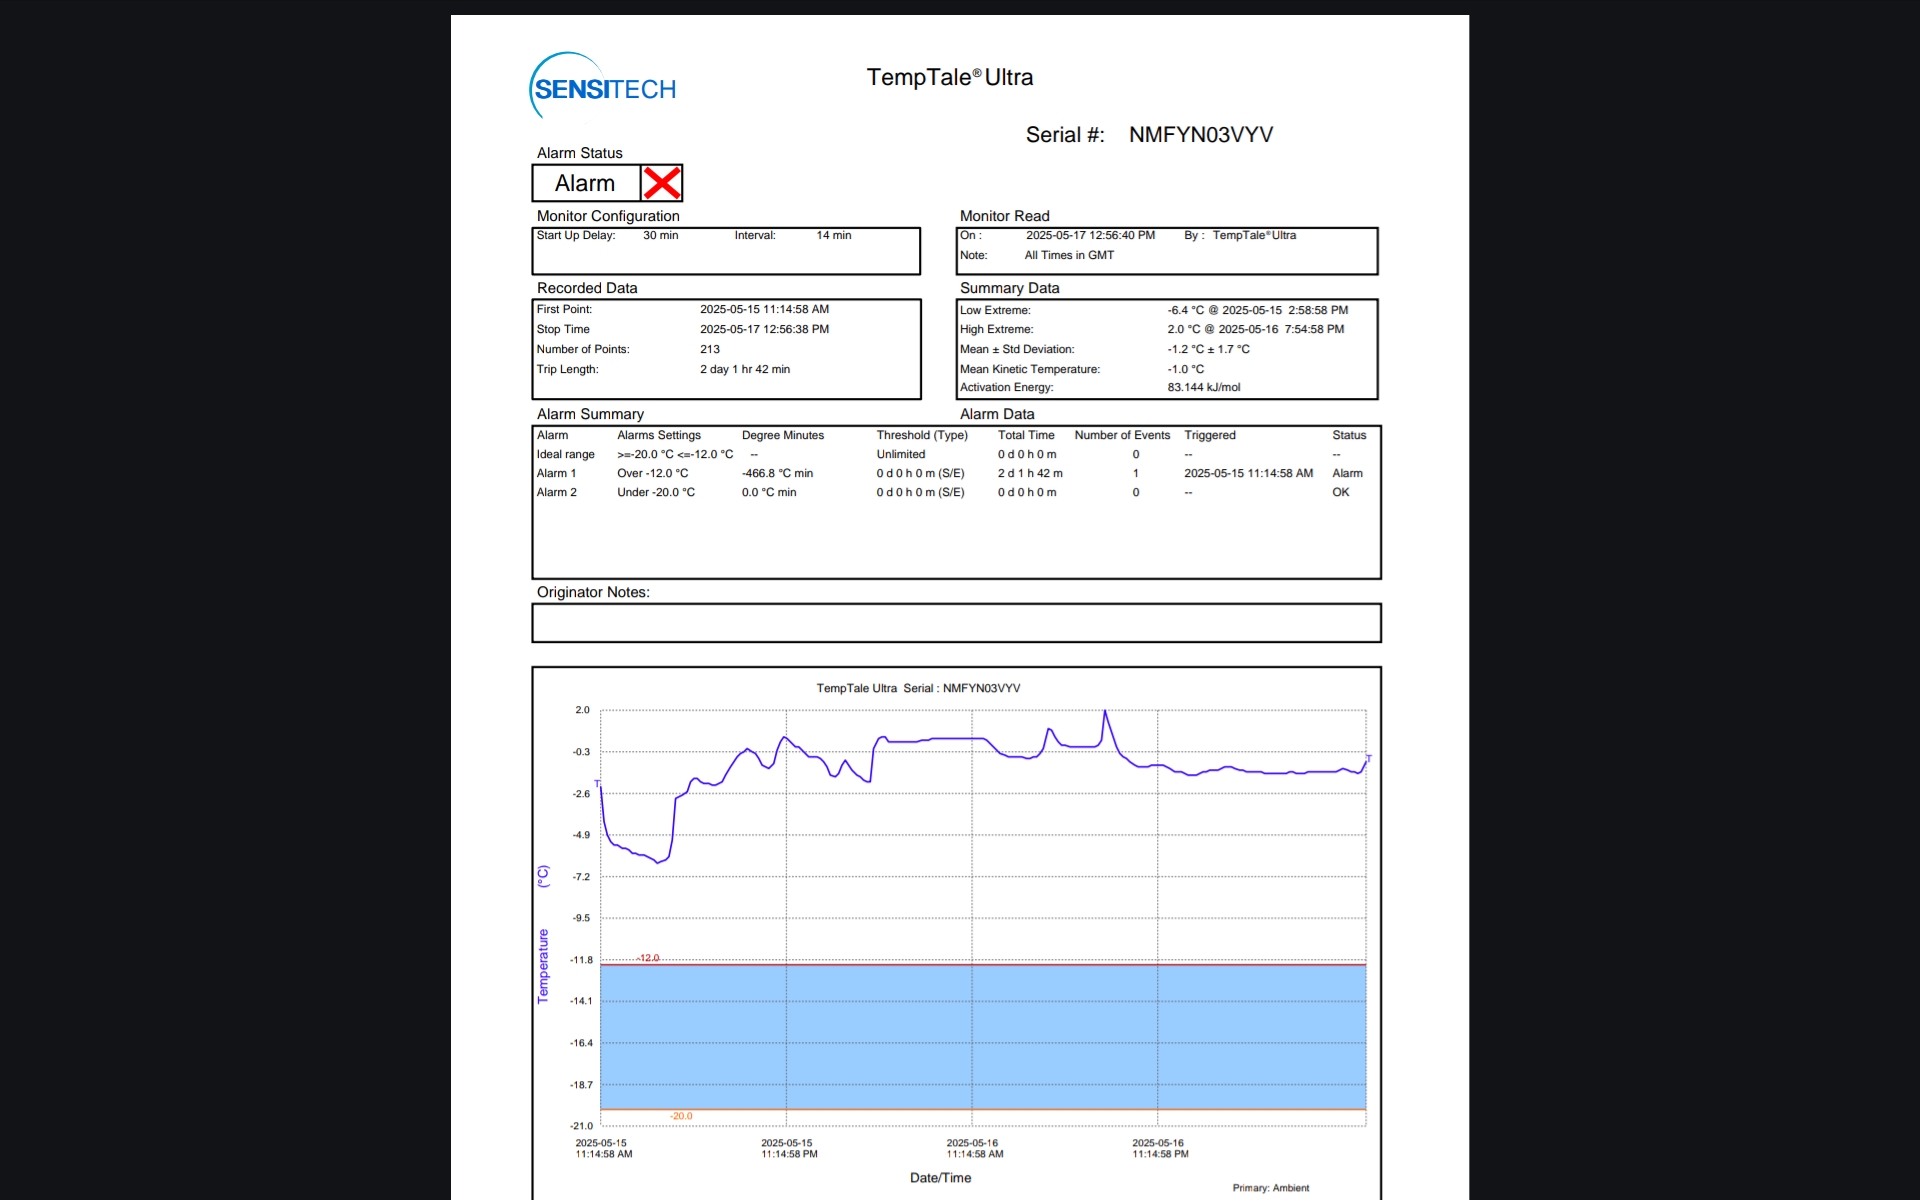Click Alarm 1 total time '2 d 1 h 42 m'
Image resolution: width=1920 pixels, height=1200 pixels.
pos(1029,473)
